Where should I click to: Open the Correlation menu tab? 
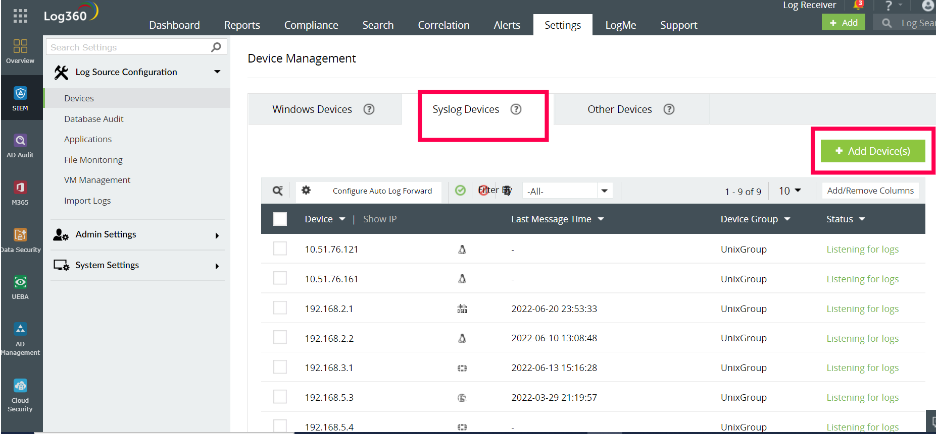pos(444,25)
